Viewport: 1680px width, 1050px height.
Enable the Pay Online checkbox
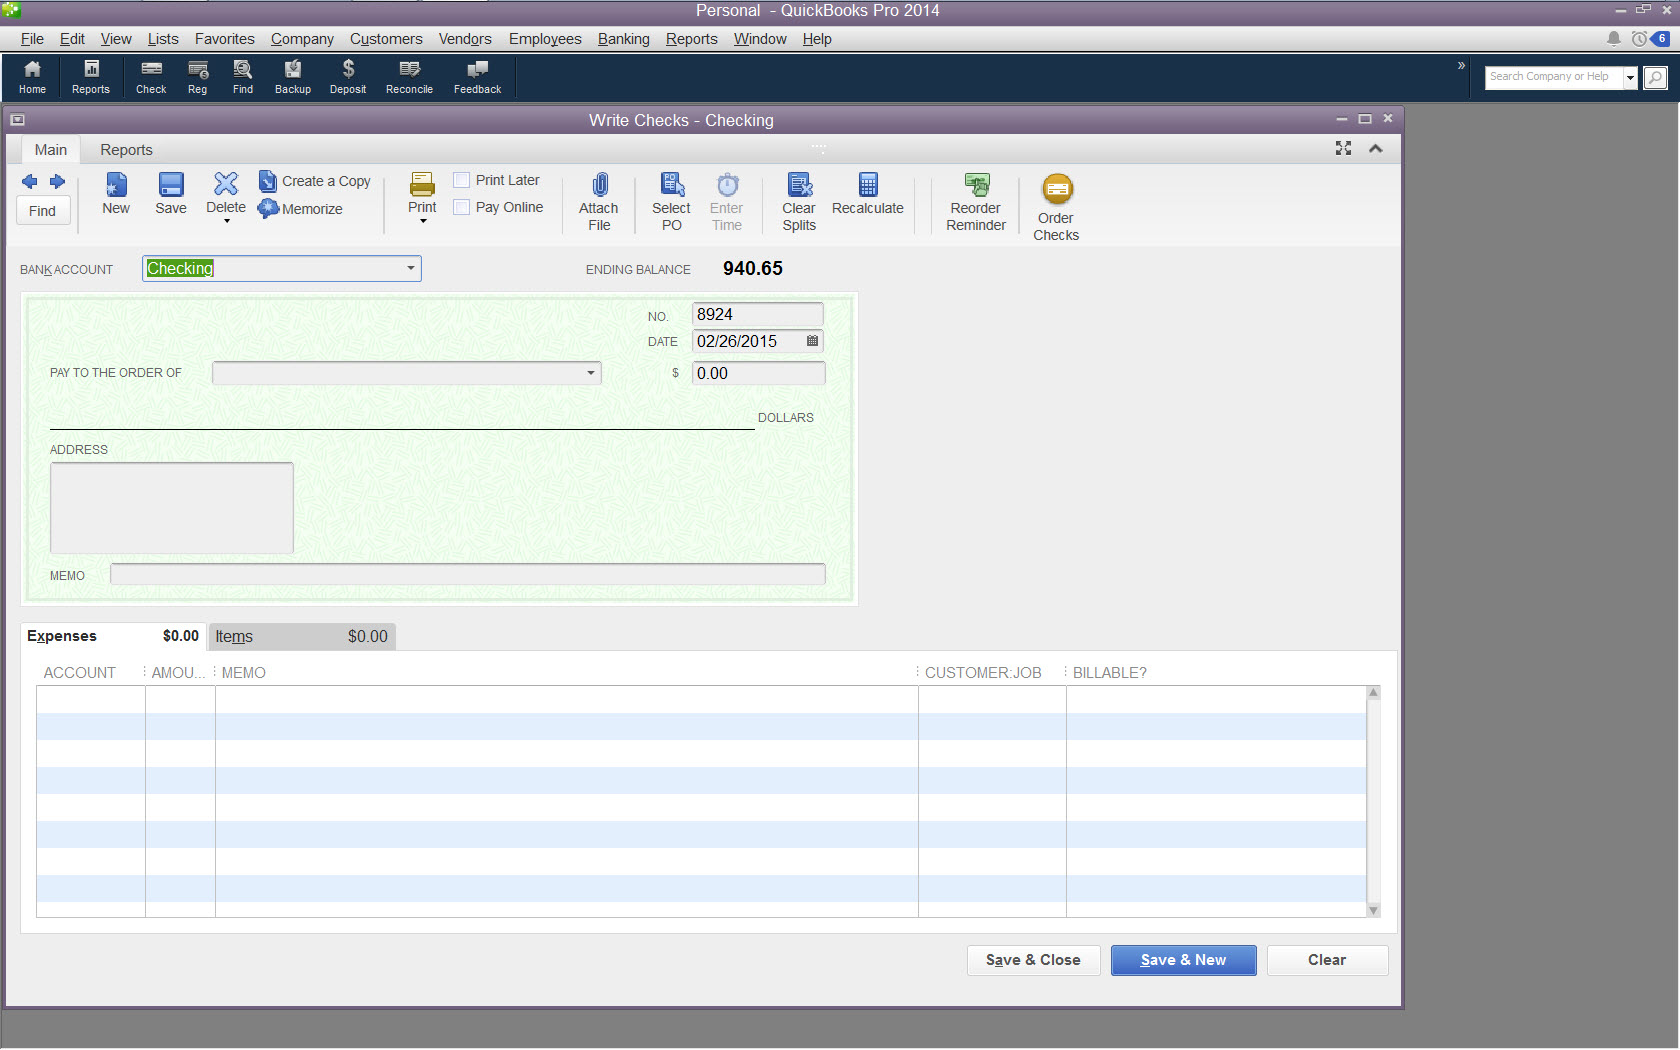coord(461,207)
